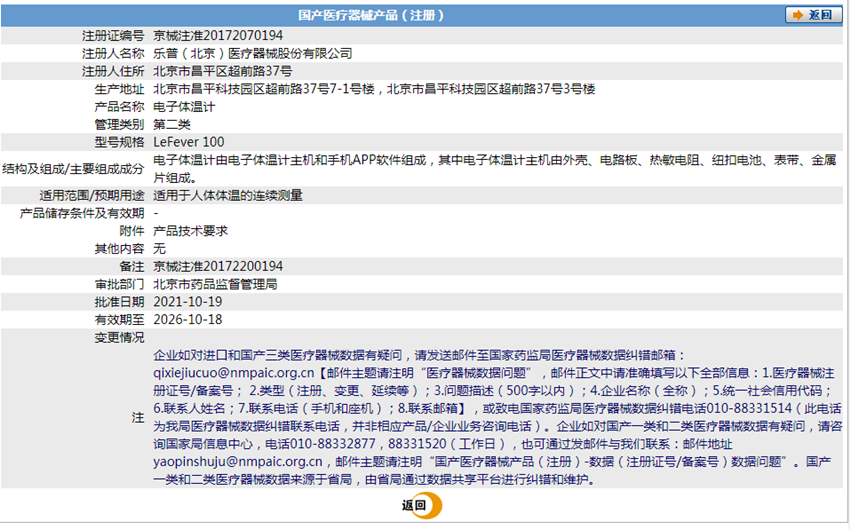Screen dimensions: 850x529
Task: Click the label 管理类别
Action: pos(119,124)
